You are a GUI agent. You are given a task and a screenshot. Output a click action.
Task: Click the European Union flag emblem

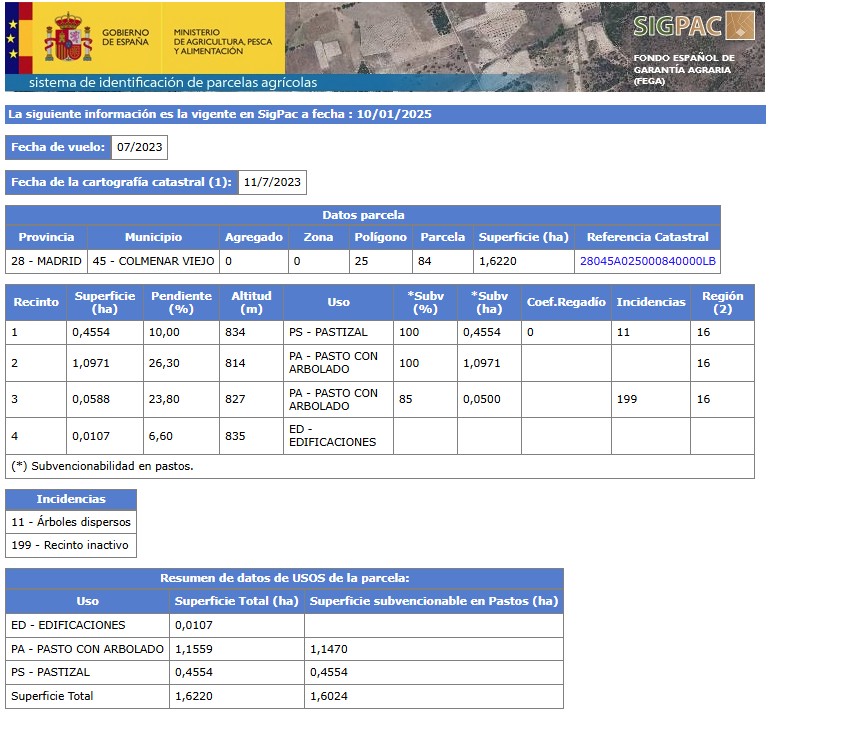[x=13, y=37]
